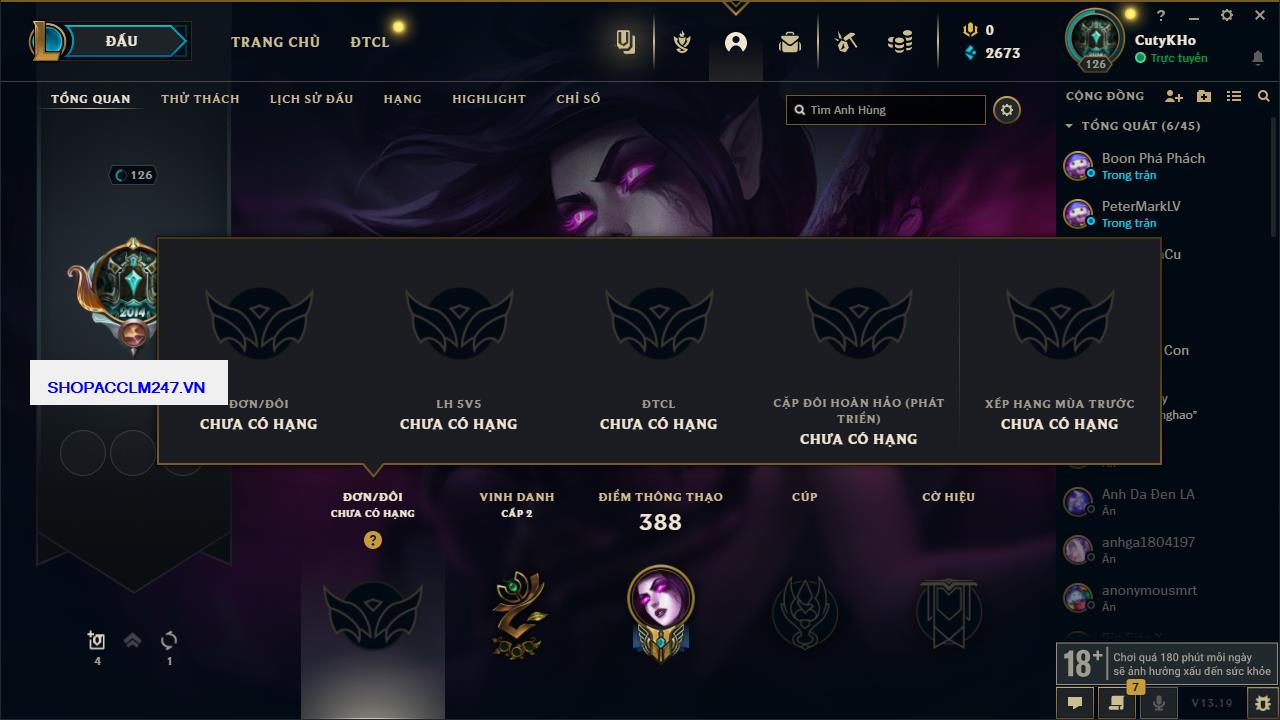The image size is (1280, 720).
Task: Go to the TRANG CHỦ home link
Action: pyautogui.click(x=275, y=42)
